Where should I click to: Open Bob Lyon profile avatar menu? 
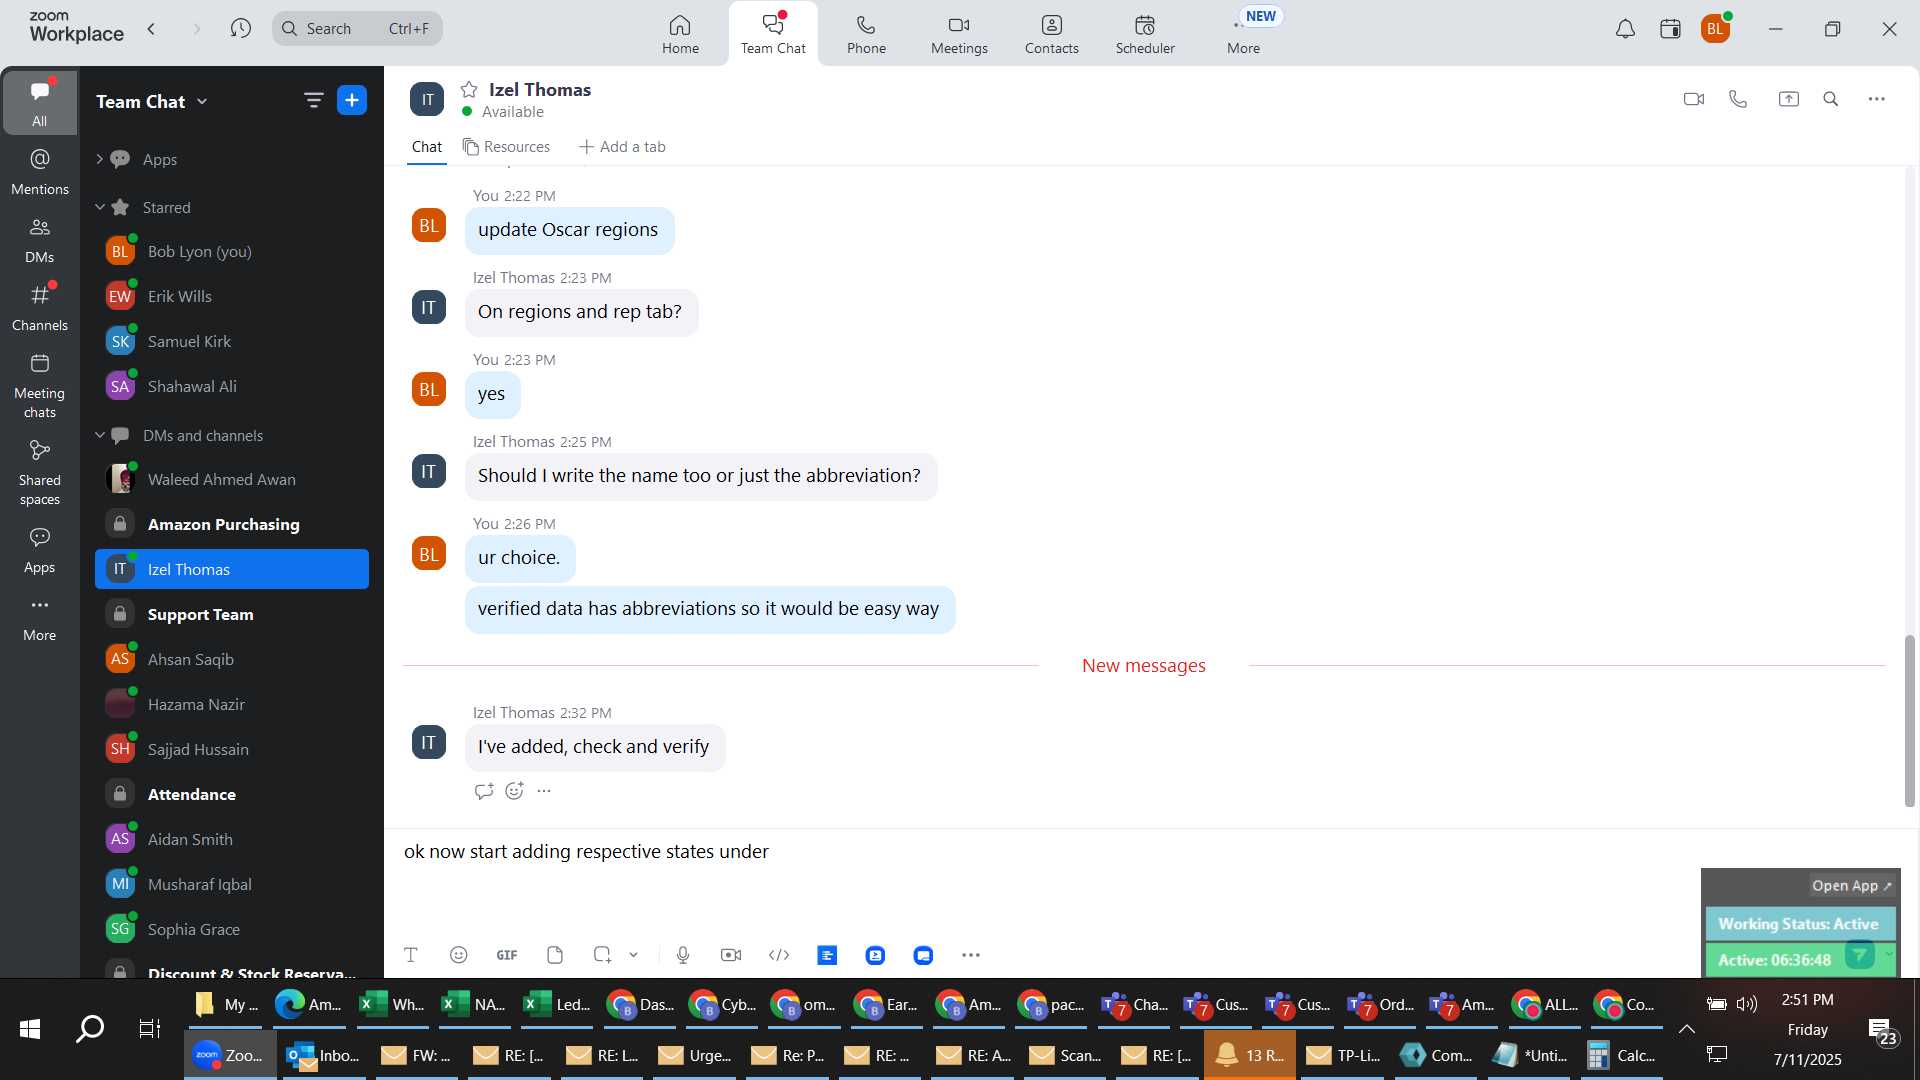point(1715,29)
